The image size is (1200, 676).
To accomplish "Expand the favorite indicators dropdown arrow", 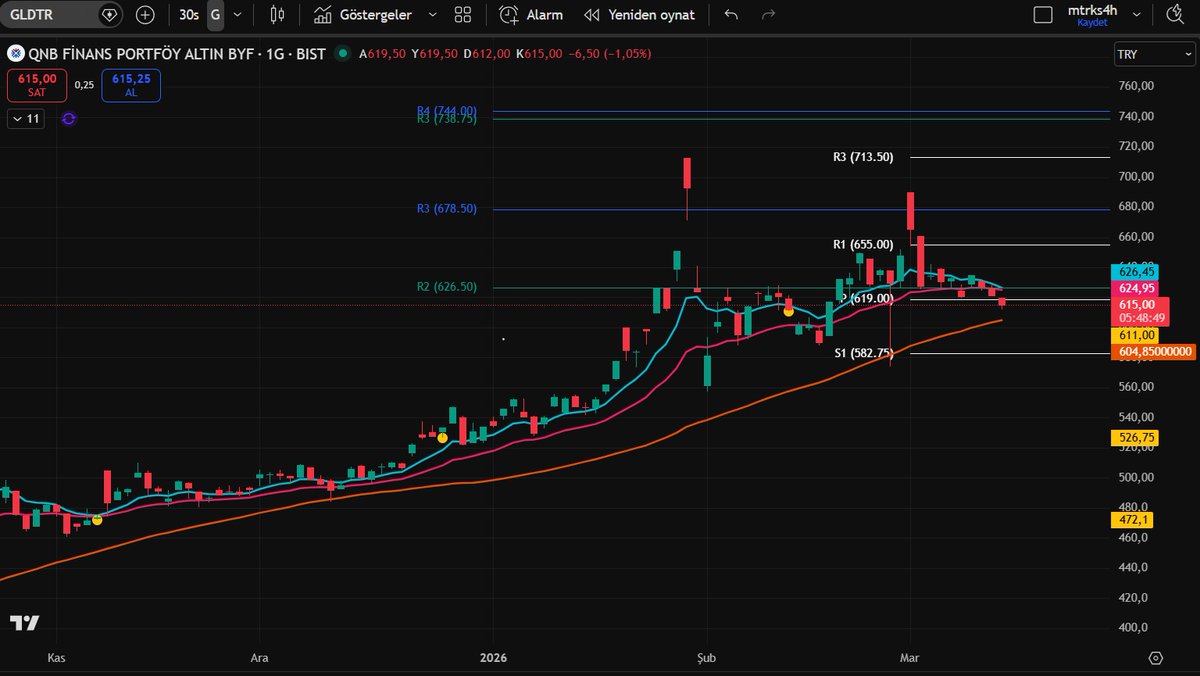I will point(432,15).
